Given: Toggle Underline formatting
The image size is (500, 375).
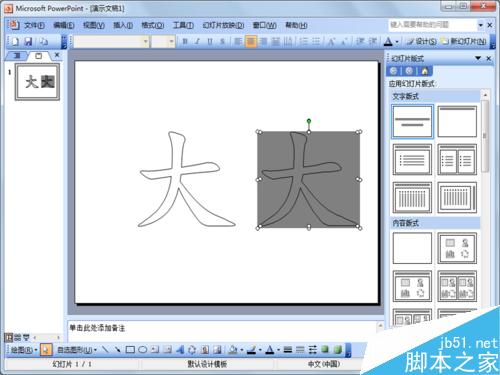Looking at the screenshot, I should point(210,42).
